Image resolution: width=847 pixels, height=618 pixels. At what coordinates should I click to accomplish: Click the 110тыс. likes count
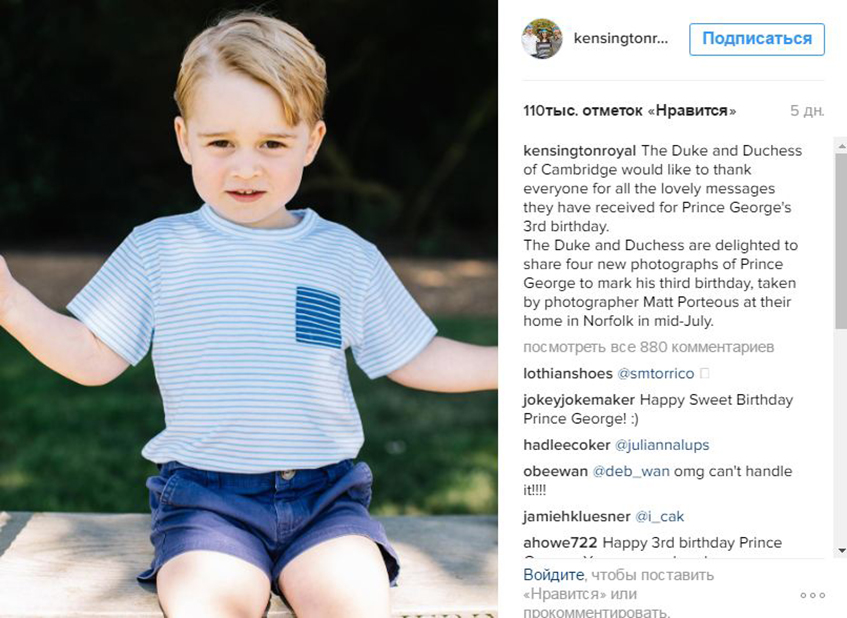(629, 111)
